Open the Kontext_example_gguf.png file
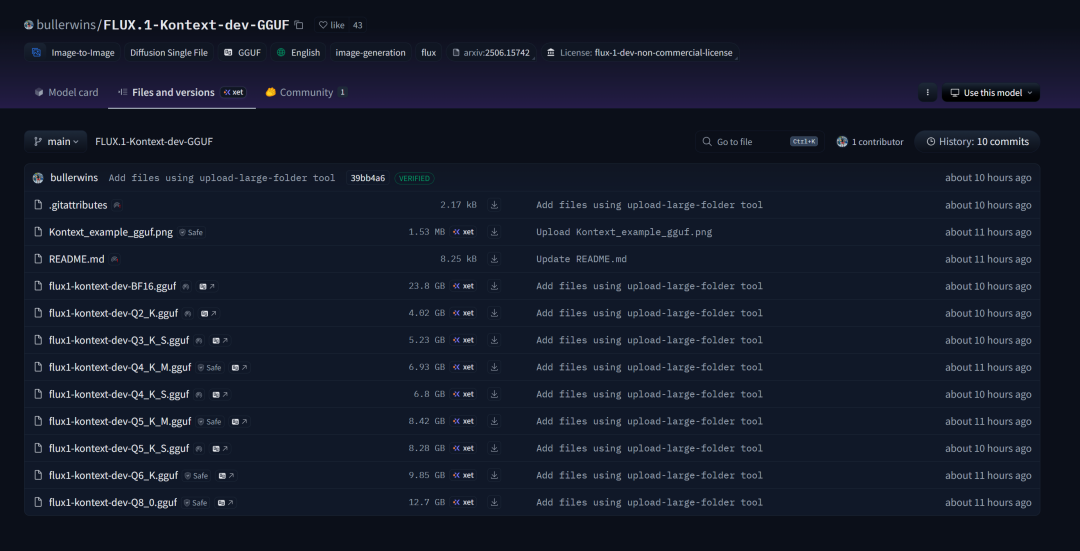Screen dimensions: 1080x551 point(111,232)
